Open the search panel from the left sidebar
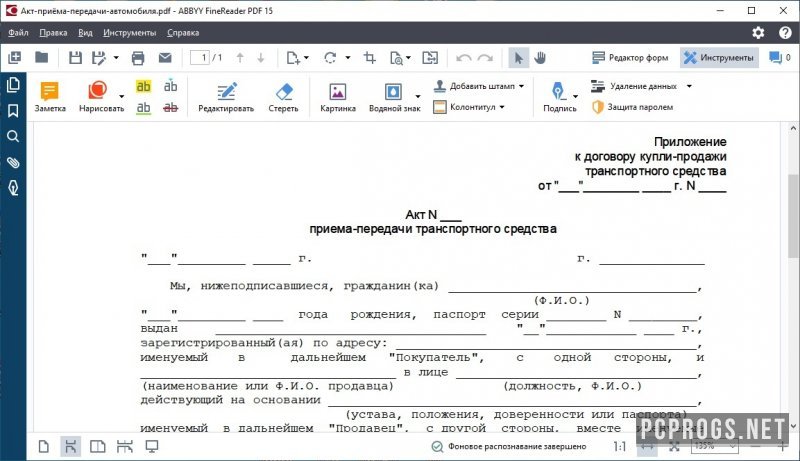The width and height of the screenshot is (800, 461). 14,136
